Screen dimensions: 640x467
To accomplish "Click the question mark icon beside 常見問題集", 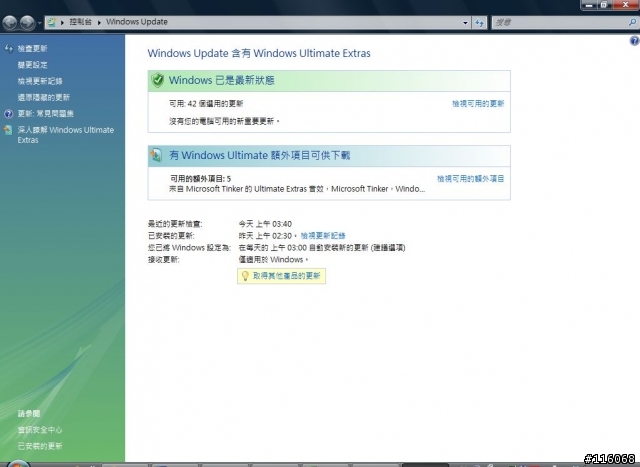I will tap(8, 114).
